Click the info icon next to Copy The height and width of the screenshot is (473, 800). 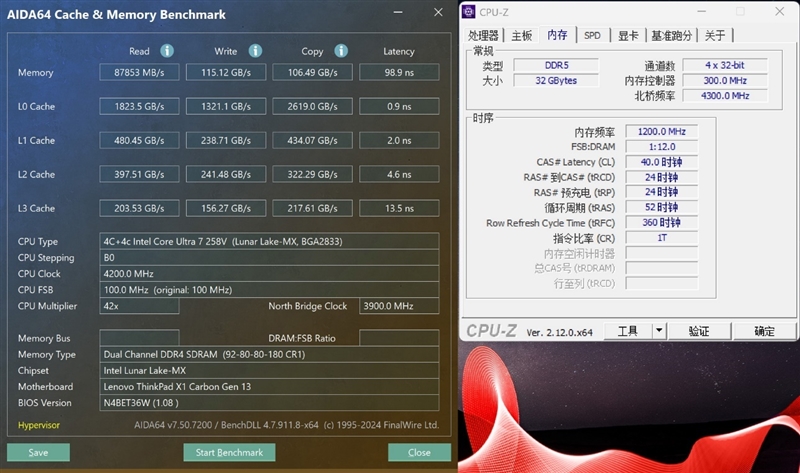click(x=341, y=51)
